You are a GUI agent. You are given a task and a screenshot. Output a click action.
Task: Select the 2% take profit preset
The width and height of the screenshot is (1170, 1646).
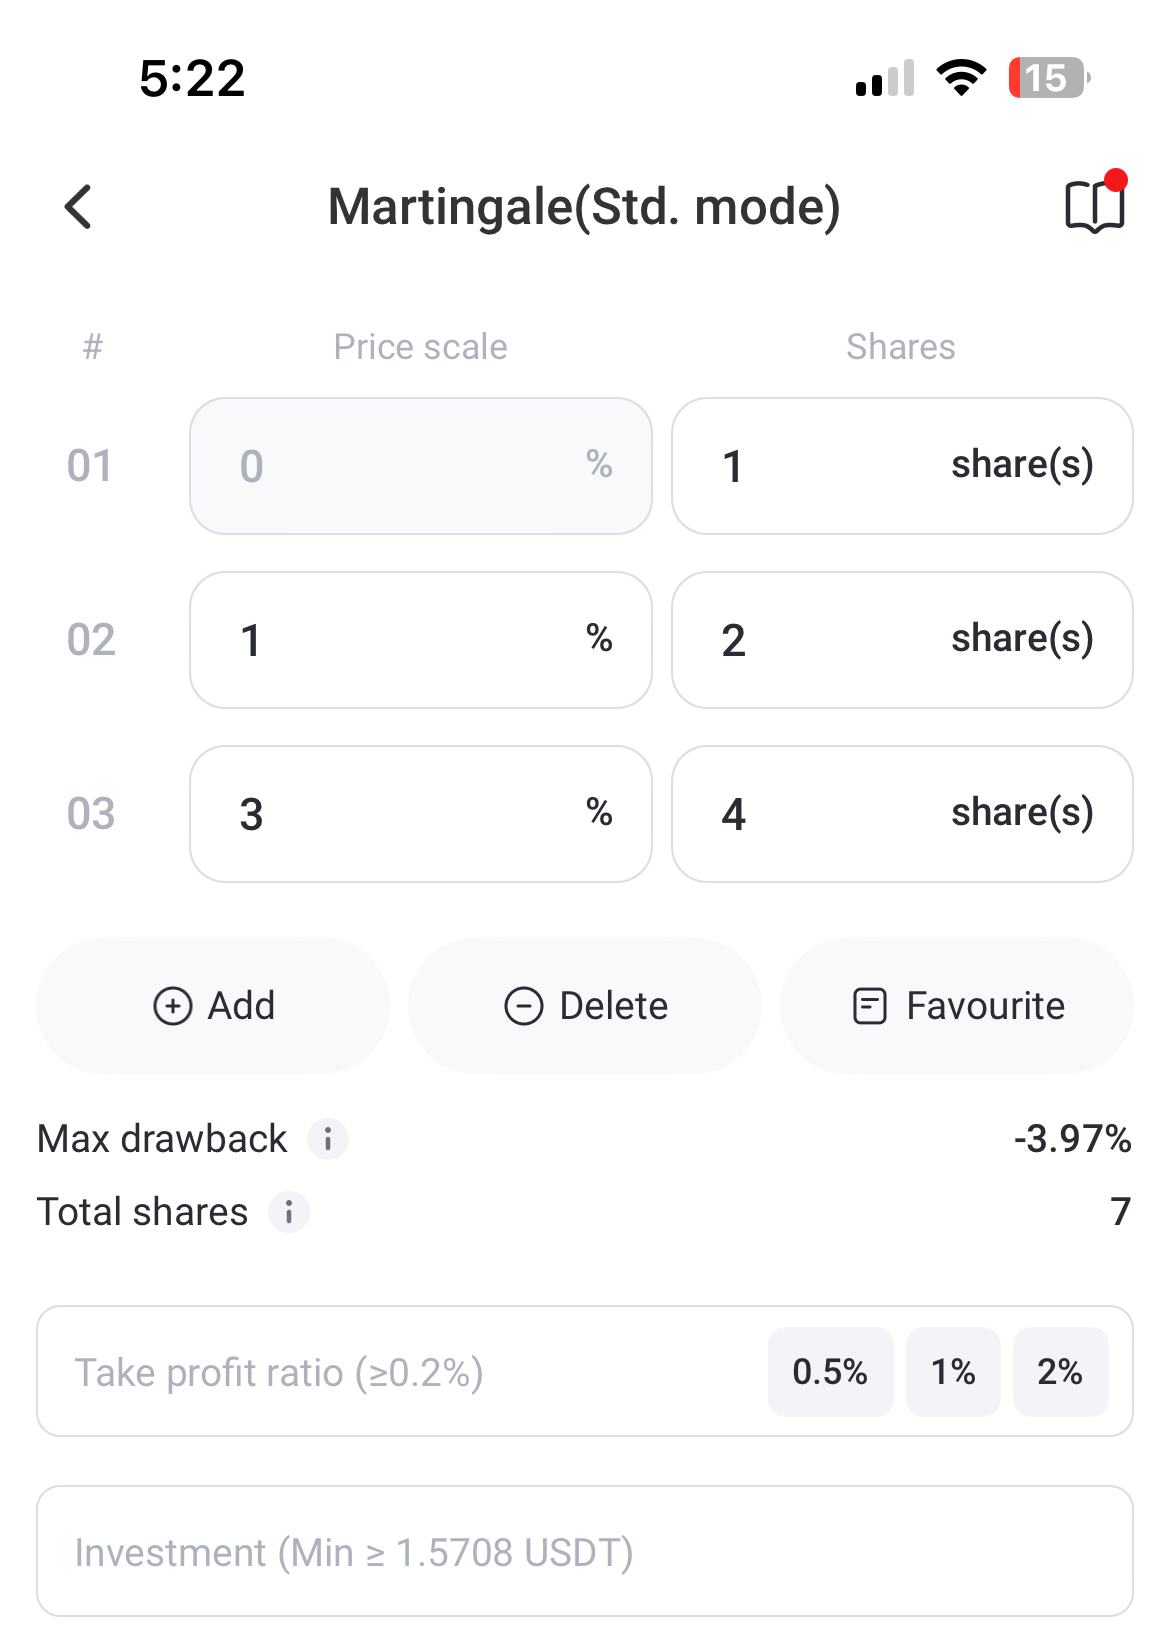(x=1060, y=1371)
